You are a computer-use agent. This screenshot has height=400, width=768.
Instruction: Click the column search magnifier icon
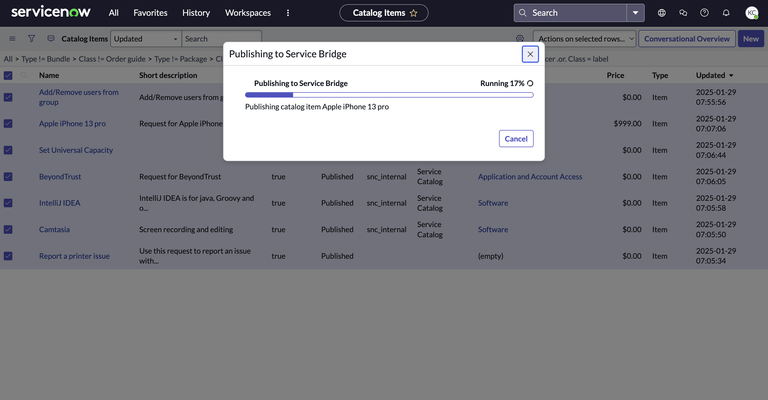click(24, 75)
